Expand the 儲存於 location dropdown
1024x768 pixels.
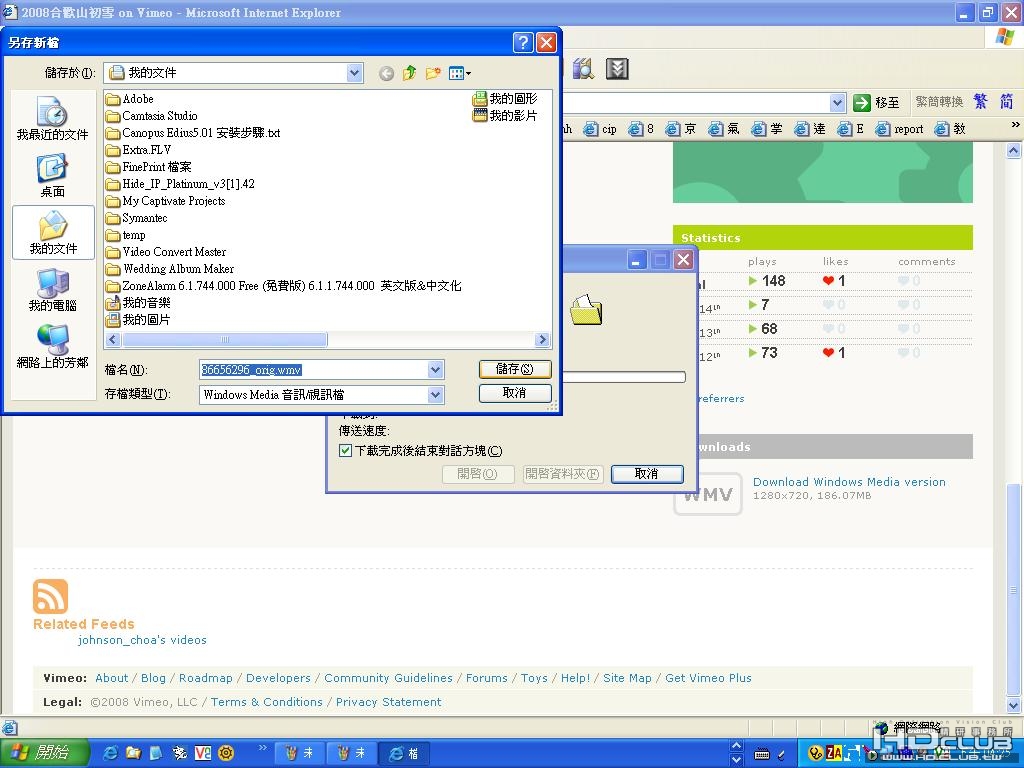point(355,72)
